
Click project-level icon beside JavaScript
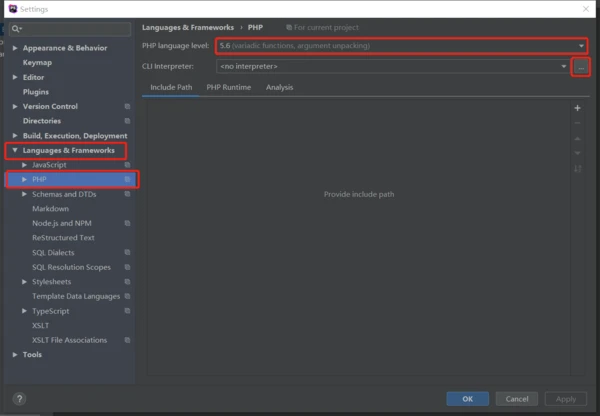pos(127,165)
